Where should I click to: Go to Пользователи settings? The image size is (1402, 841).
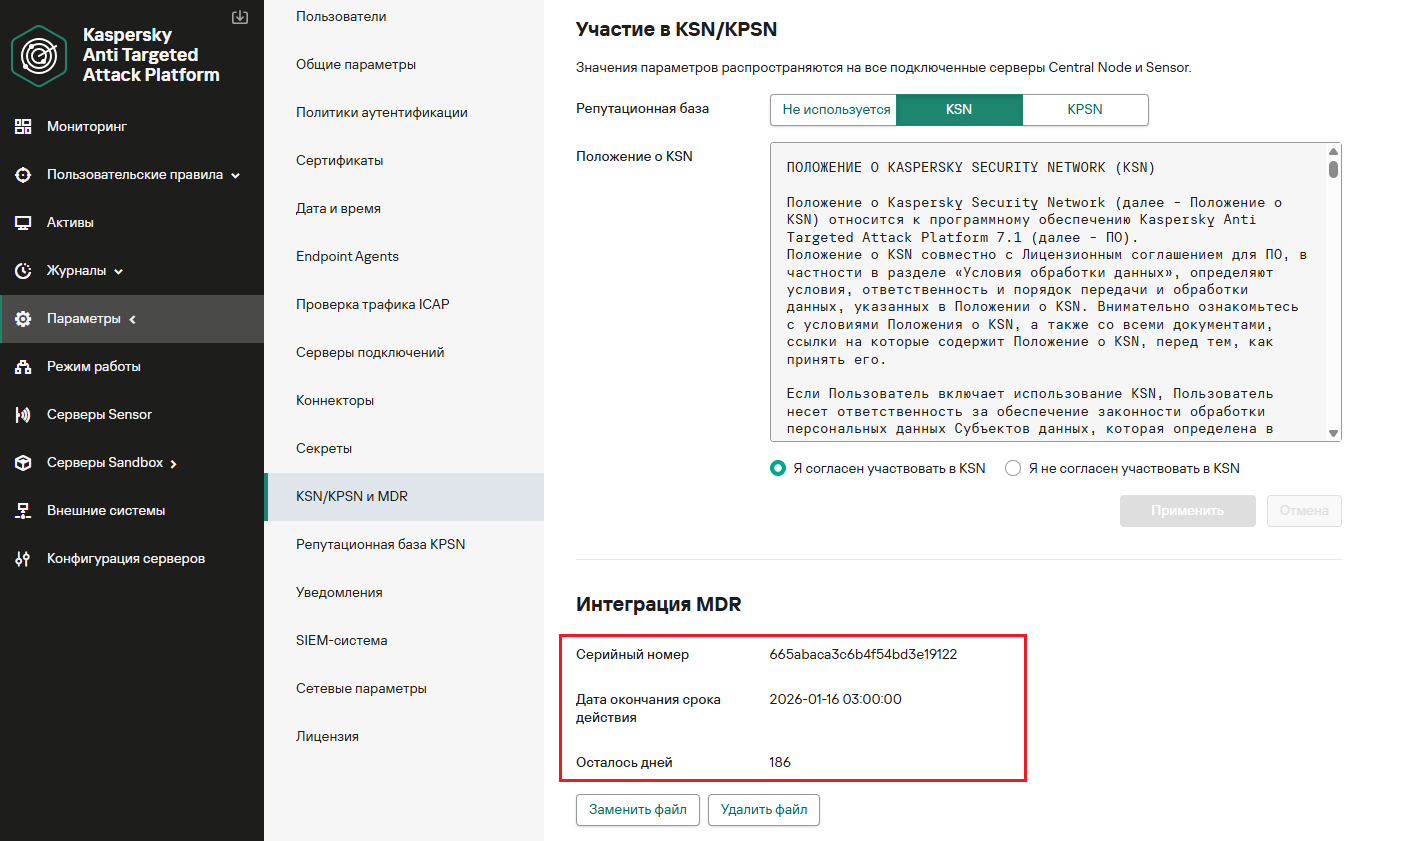coord(404,17)
